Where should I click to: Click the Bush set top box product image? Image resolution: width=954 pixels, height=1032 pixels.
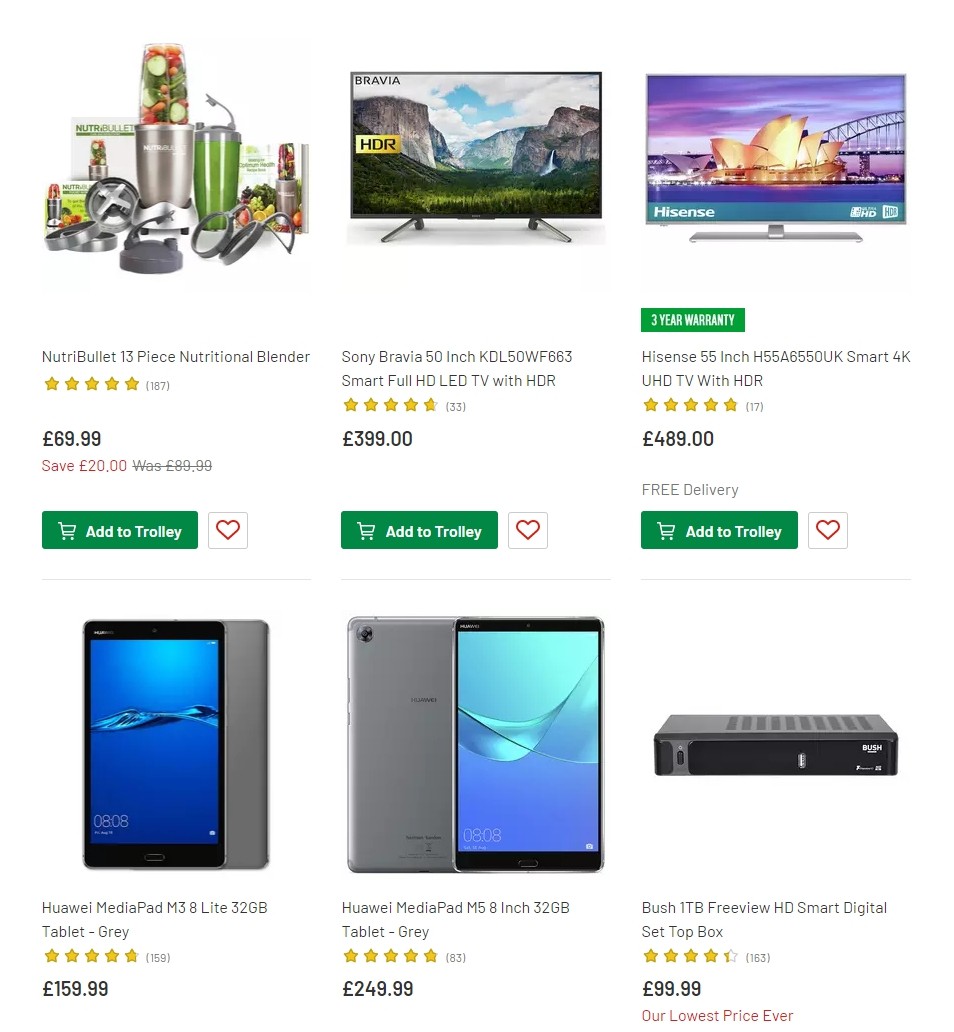(775, 744)
